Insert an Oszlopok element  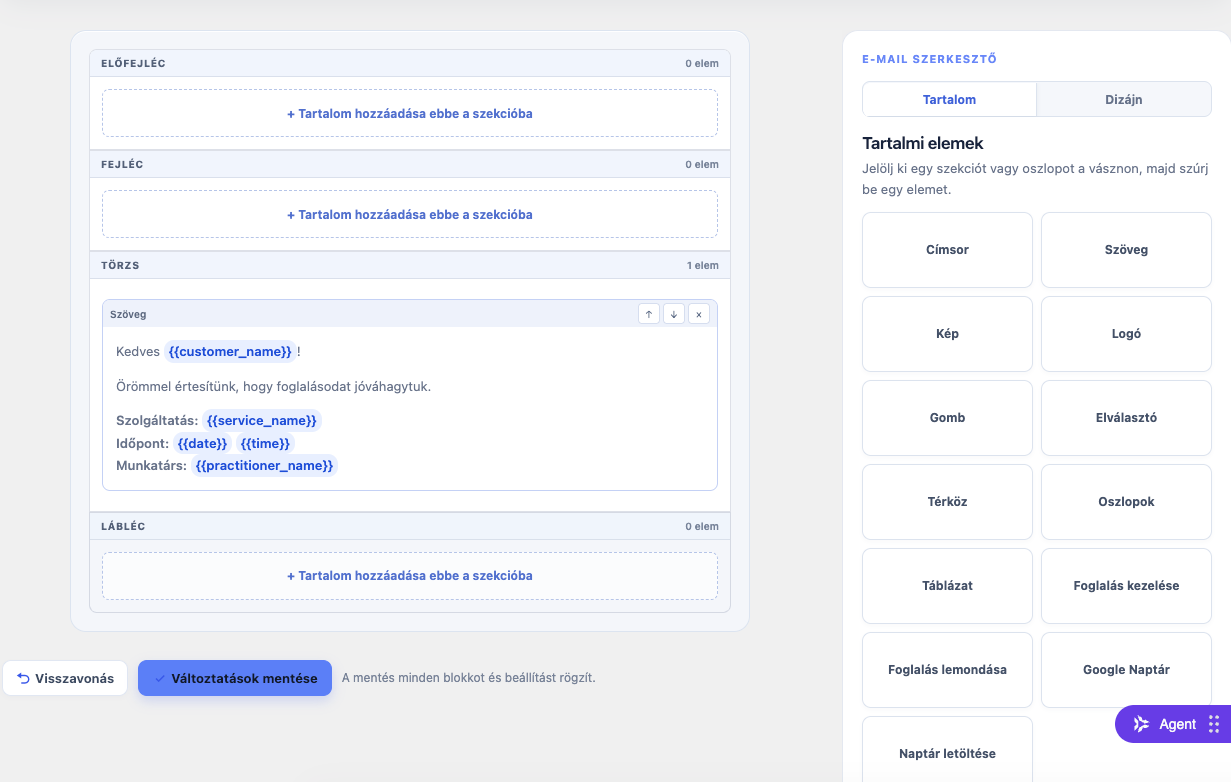pyautogui.click(x=1126, y=502)
